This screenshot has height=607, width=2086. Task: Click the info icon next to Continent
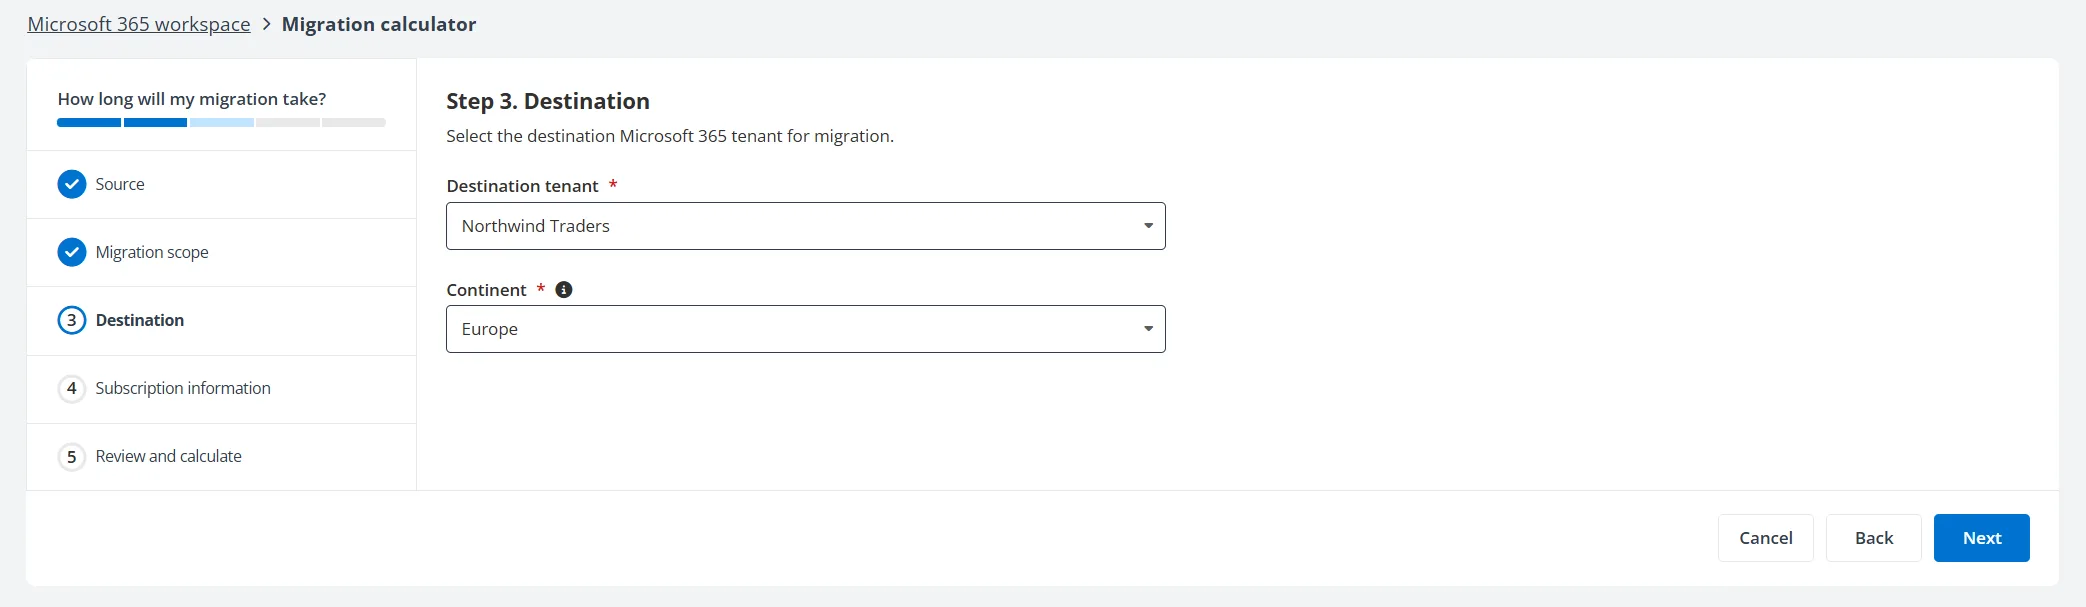click(563, 289)
